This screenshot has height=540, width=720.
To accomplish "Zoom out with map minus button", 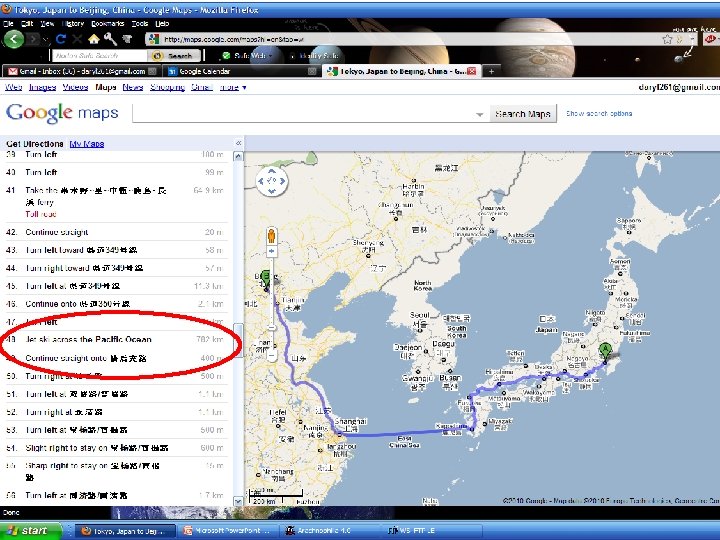I will coord(271,355).
